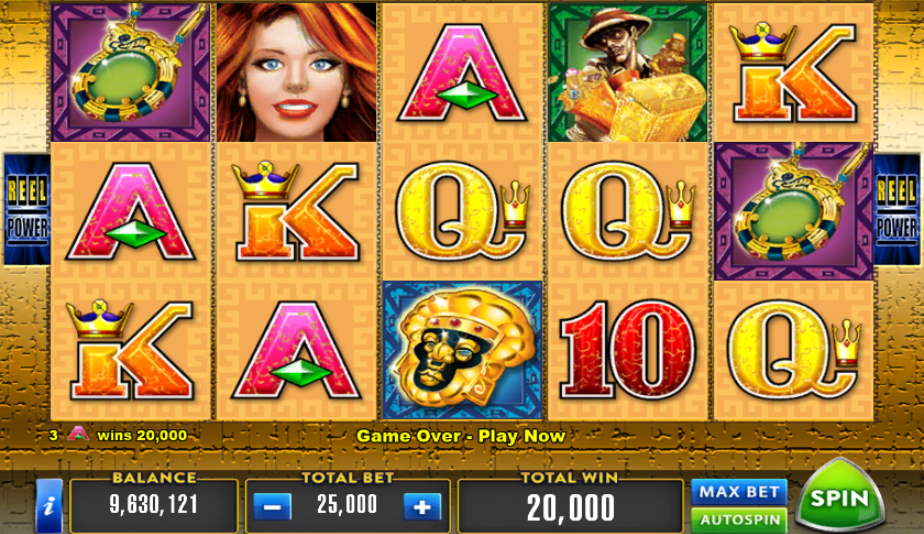924x534 pixels.
Task: Select the crowned K on bottom-left reel
Action: [x=131, y=350]
